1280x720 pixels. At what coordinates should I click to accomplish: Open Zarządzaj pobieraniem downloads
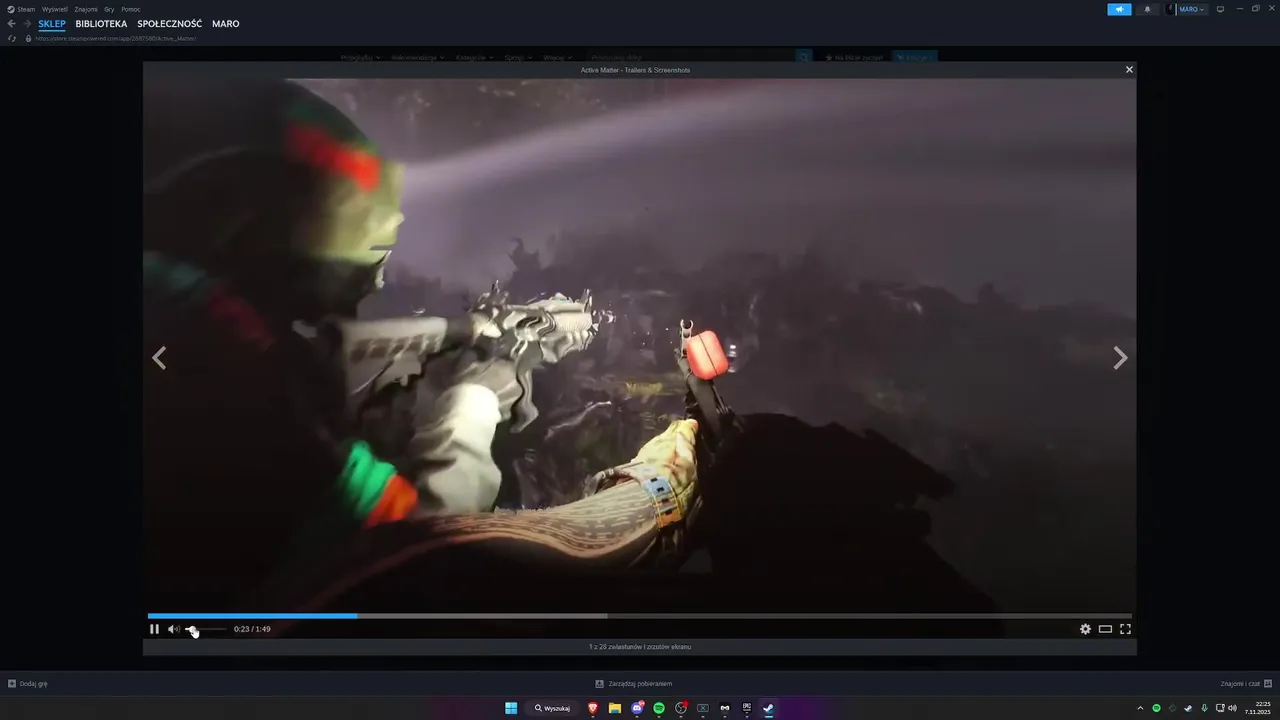(x=634, y=684)
